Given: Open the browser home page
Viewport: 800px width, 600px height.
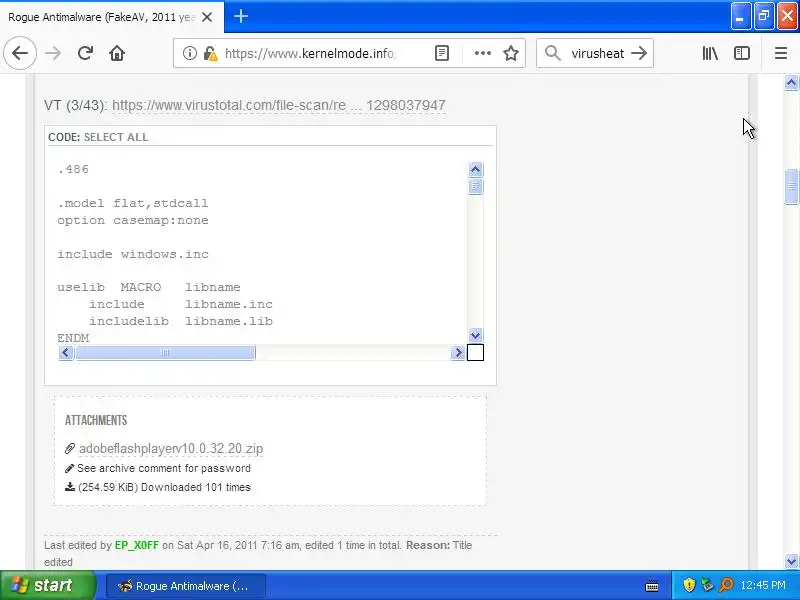Looking at the screenshot, I should (117, 53).
